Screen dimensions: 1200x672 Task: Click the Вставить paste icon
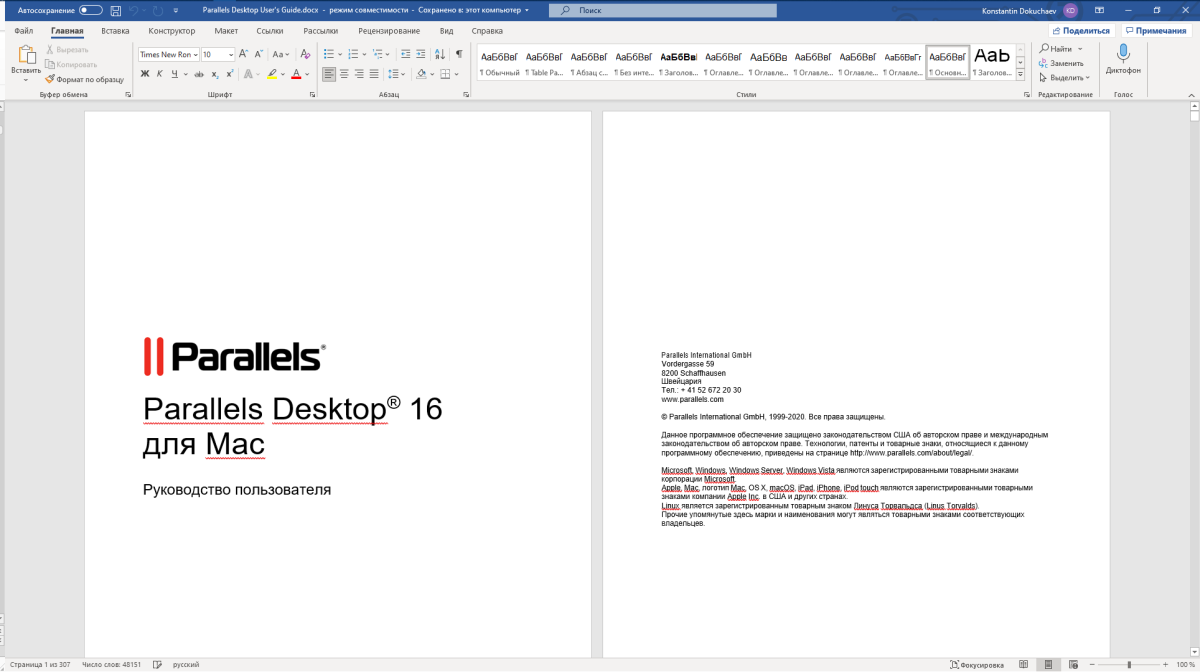[x=26, y=56]
